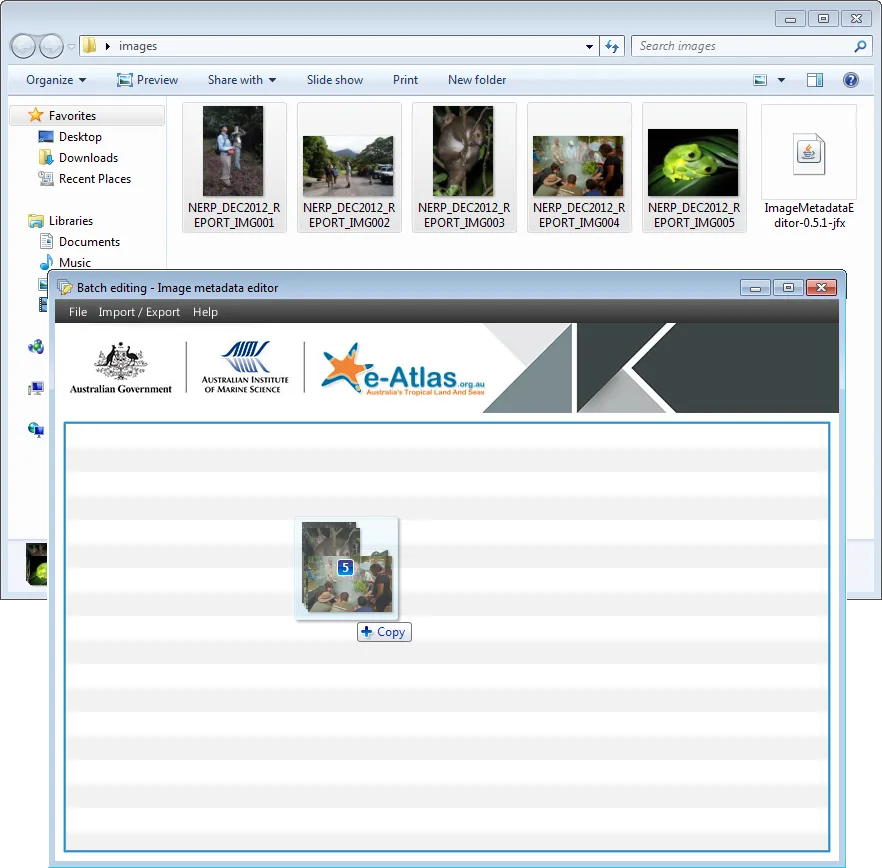The height and width of the screenshot is (868, 882).
Task: Select thumbnail NERP_DEC2012_REPORT_IMG001
Action: click(234, 168)
